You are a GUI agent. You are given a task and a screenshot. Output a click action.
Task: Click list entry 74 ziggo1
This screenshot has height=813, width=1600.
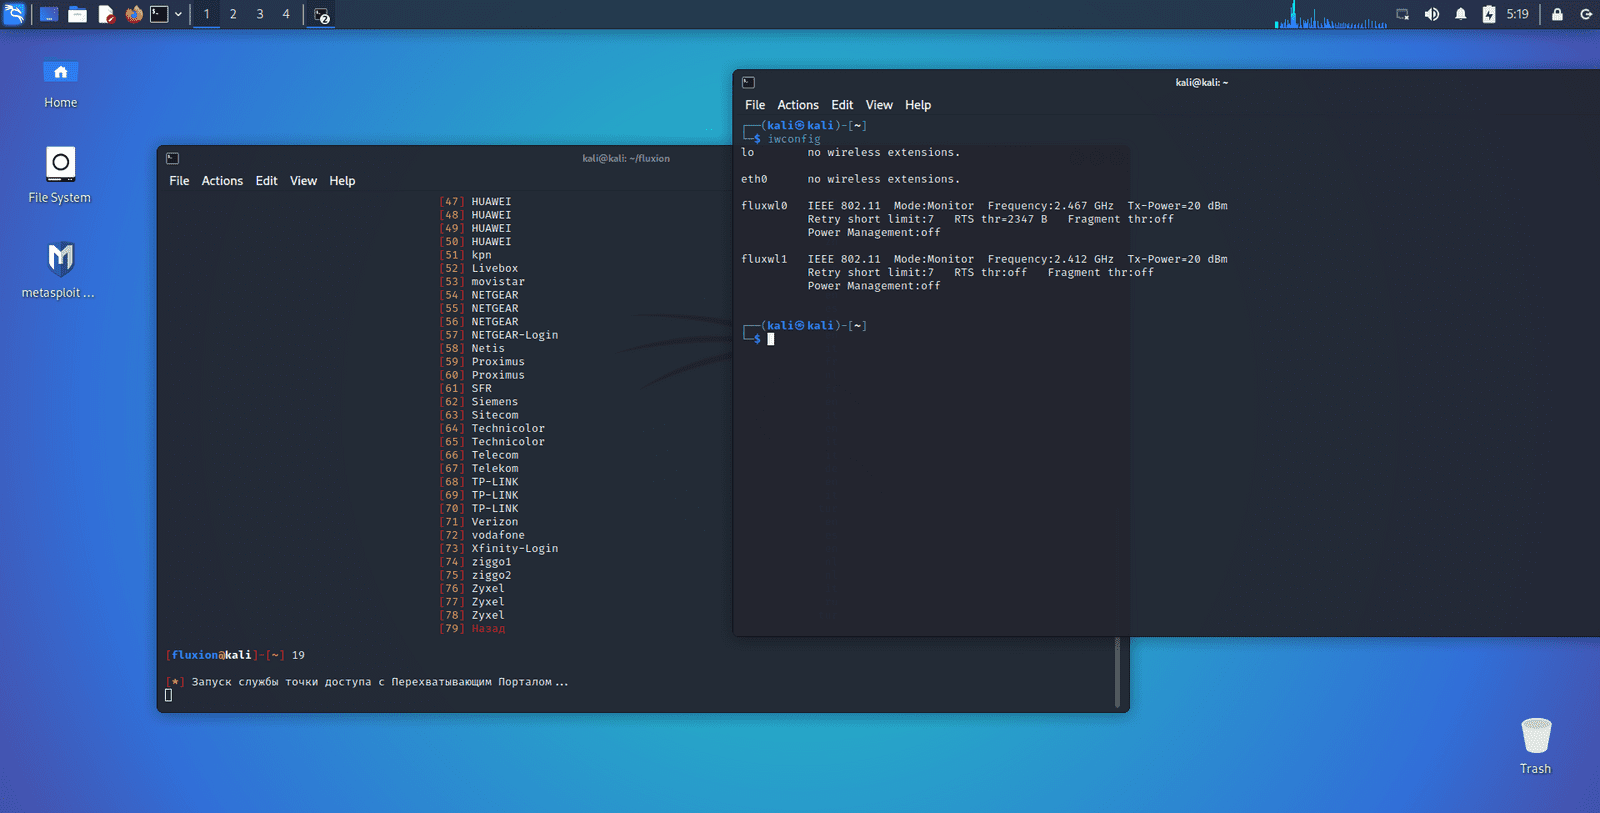[476, 562]
